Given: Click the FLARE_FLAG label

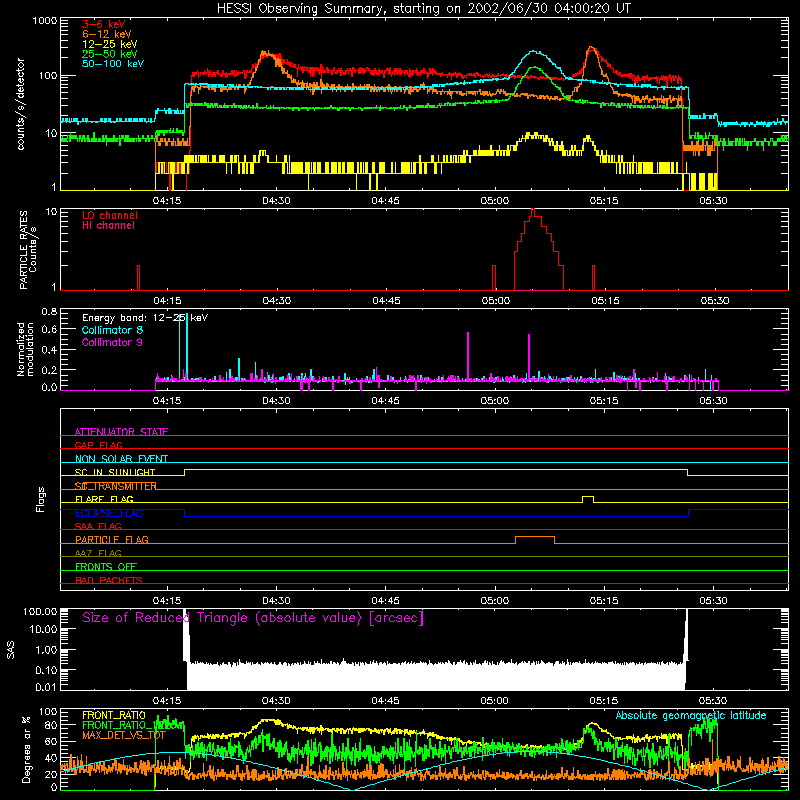Looking at the screenshot, I should pos(104,499).
